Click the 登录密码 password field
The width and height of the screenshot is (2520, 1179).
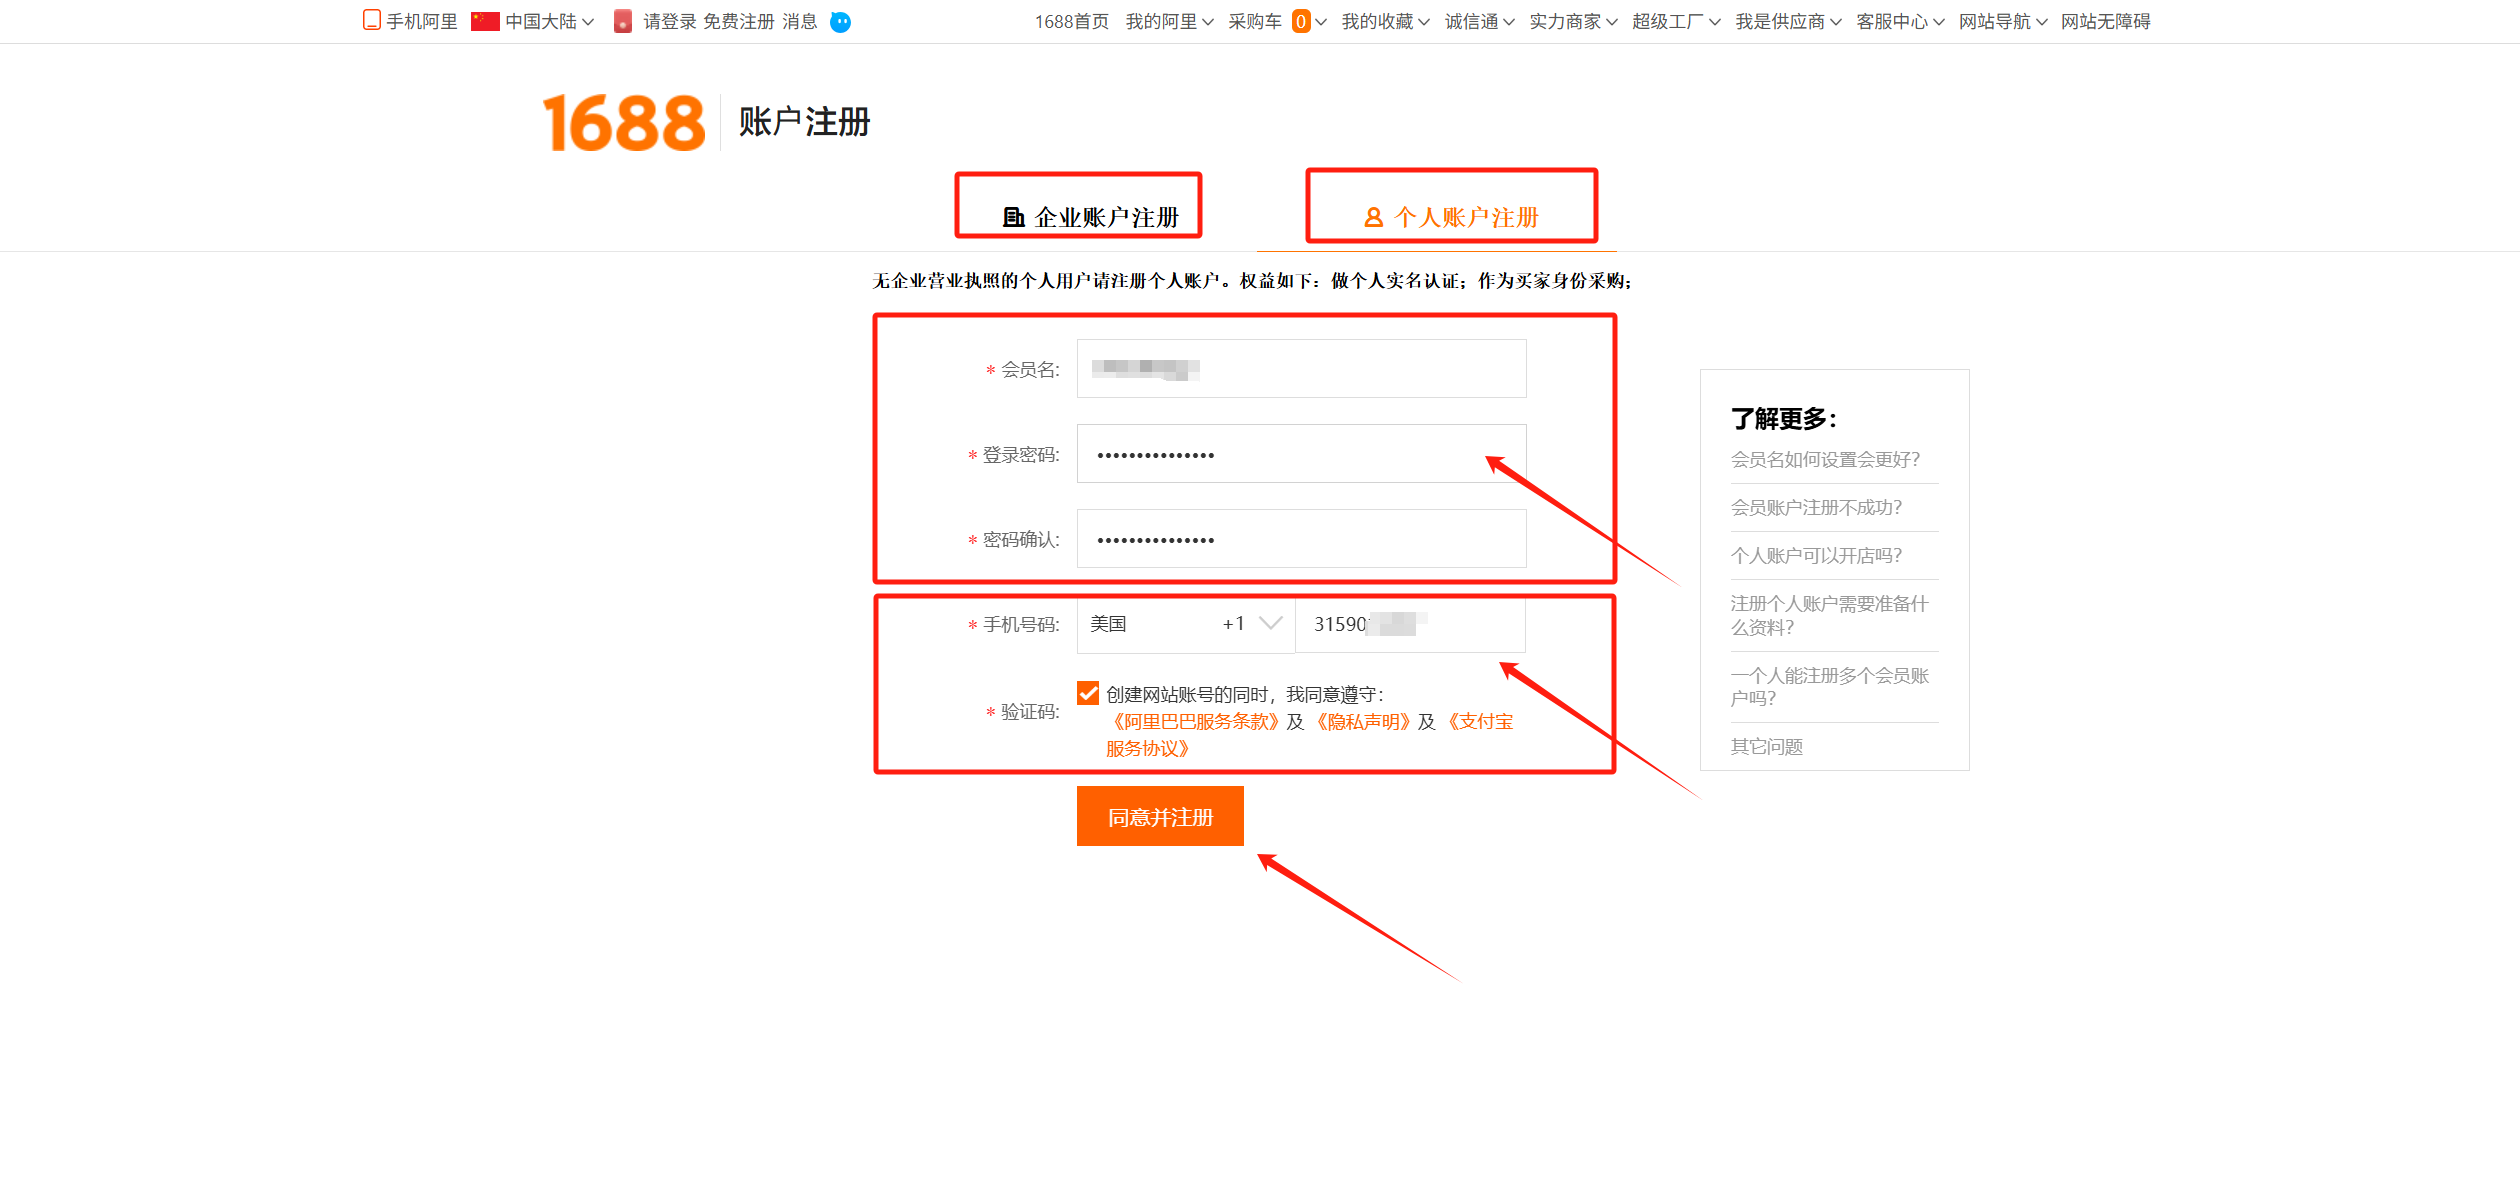pos(1301,453)
